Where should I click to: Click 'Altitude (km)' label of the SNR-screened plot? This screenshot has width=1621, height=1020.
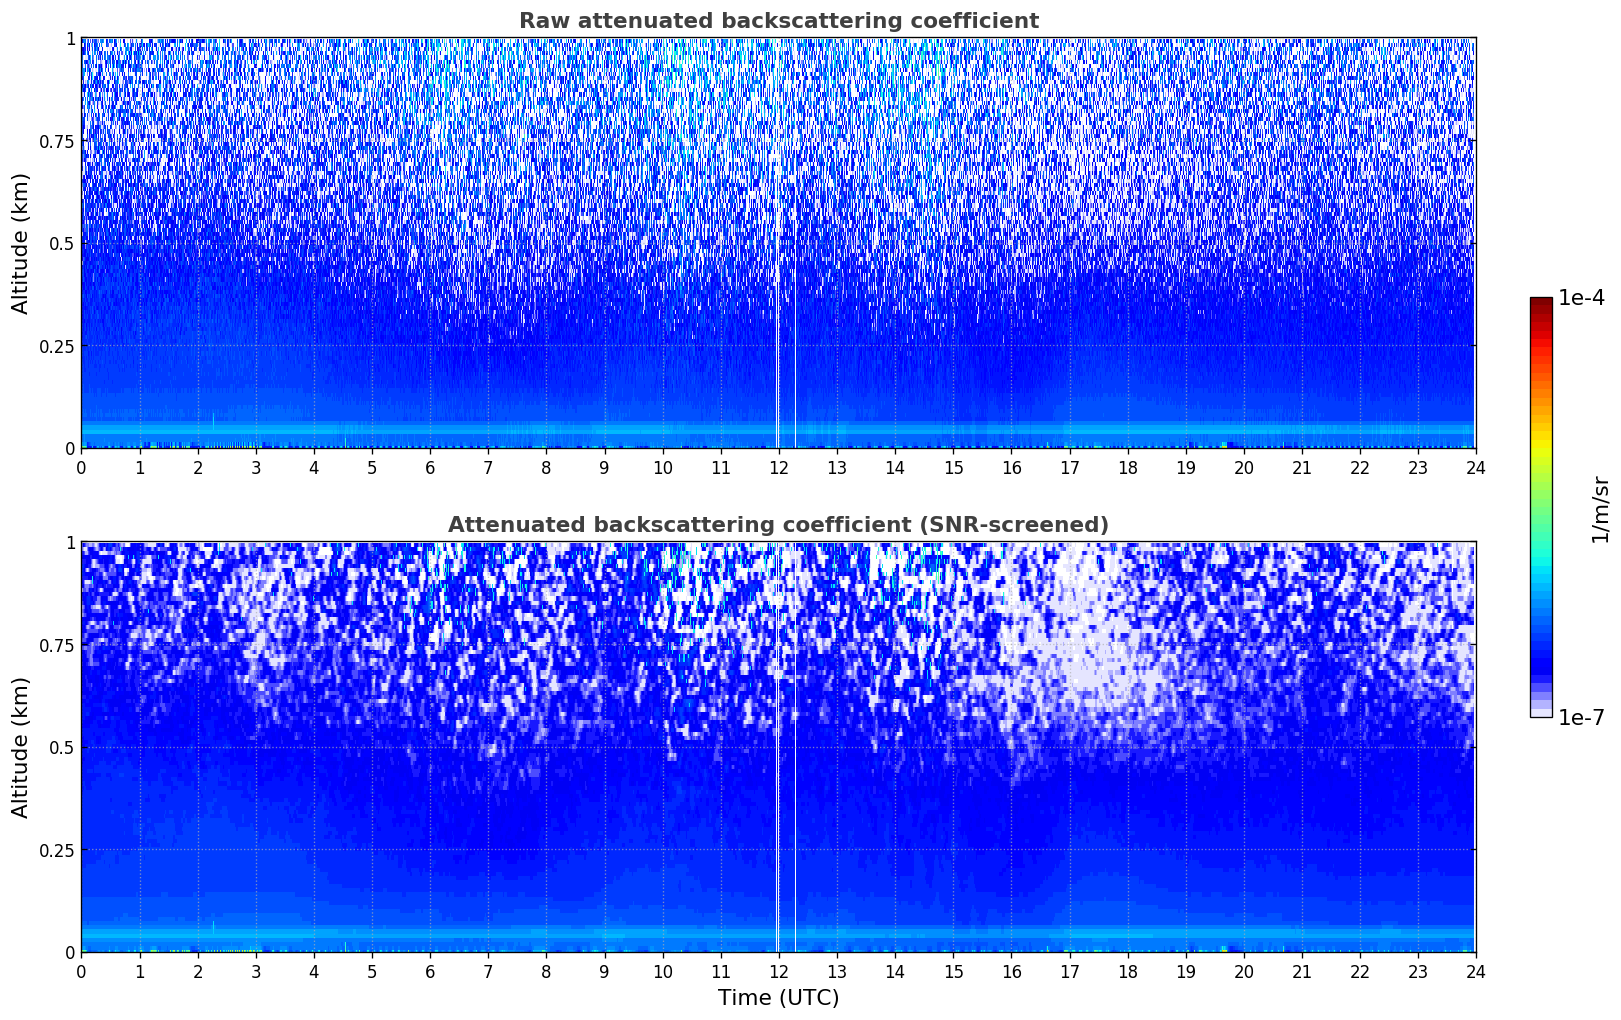tap(21, 747)
